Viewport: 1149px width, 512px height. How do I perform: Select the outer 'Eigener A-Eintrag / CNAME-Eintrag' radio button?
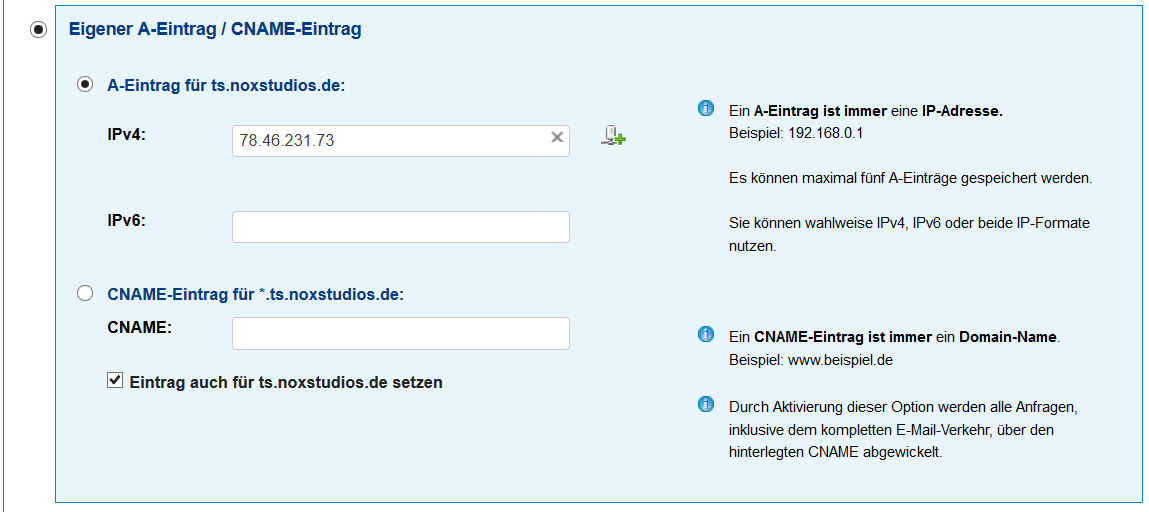pyautogui.click(x=39, y=30)
